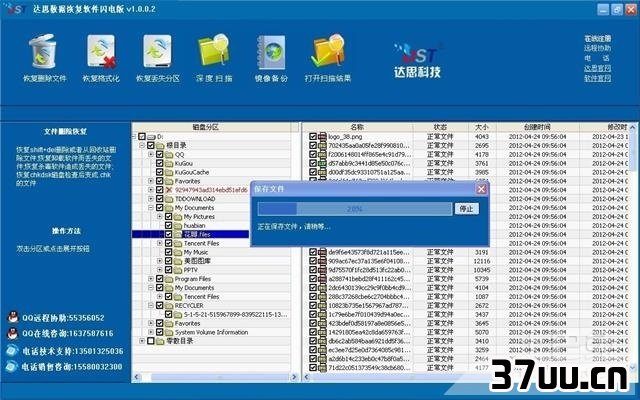Viewport: 640px width, 400px height.
Task: Click the file list vertical scrollbar
Action: [x=632, y=249]
